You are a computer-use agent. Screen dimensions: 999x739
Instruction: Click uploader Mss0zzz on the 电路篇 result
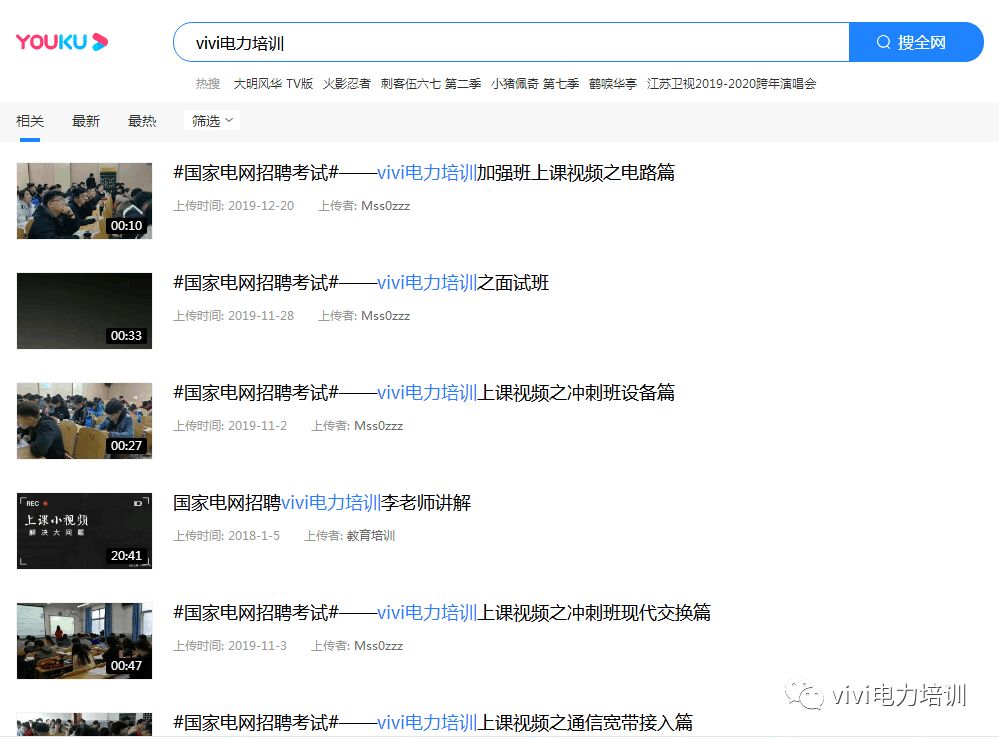click(385, 206)
